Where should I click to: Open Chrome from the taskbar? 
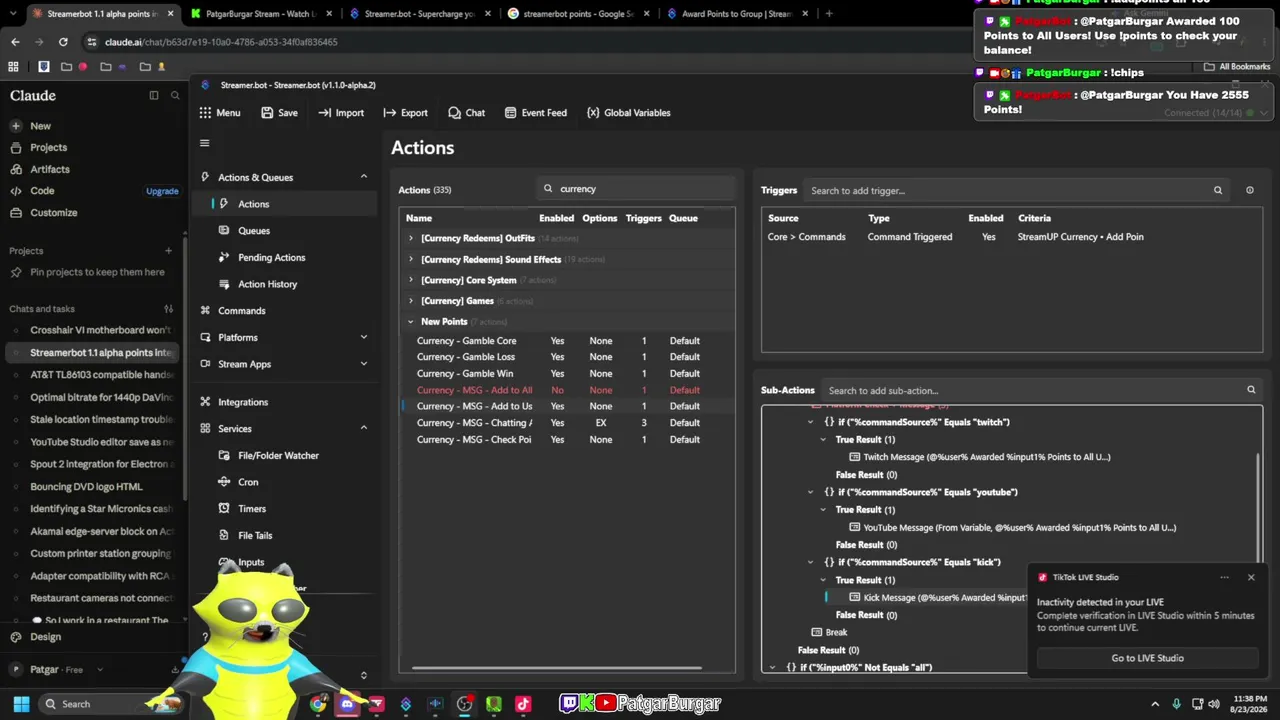318,704
